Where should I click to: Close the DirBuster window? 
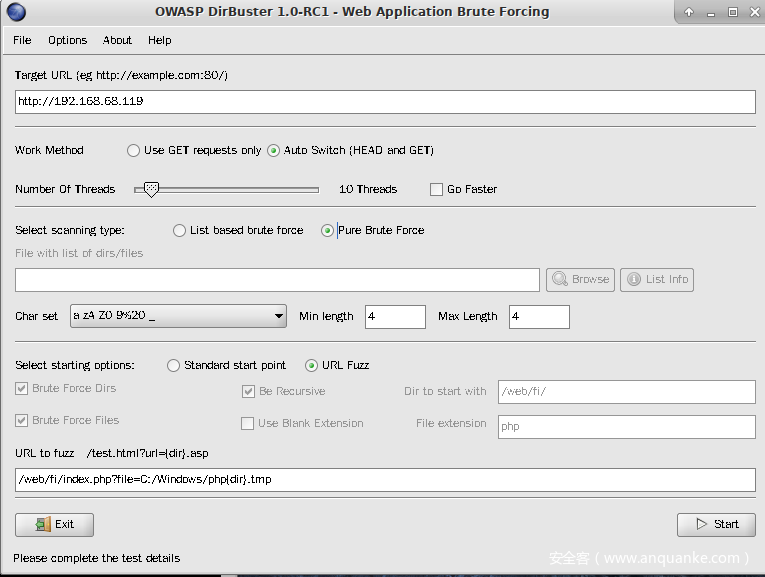point(753,12)
